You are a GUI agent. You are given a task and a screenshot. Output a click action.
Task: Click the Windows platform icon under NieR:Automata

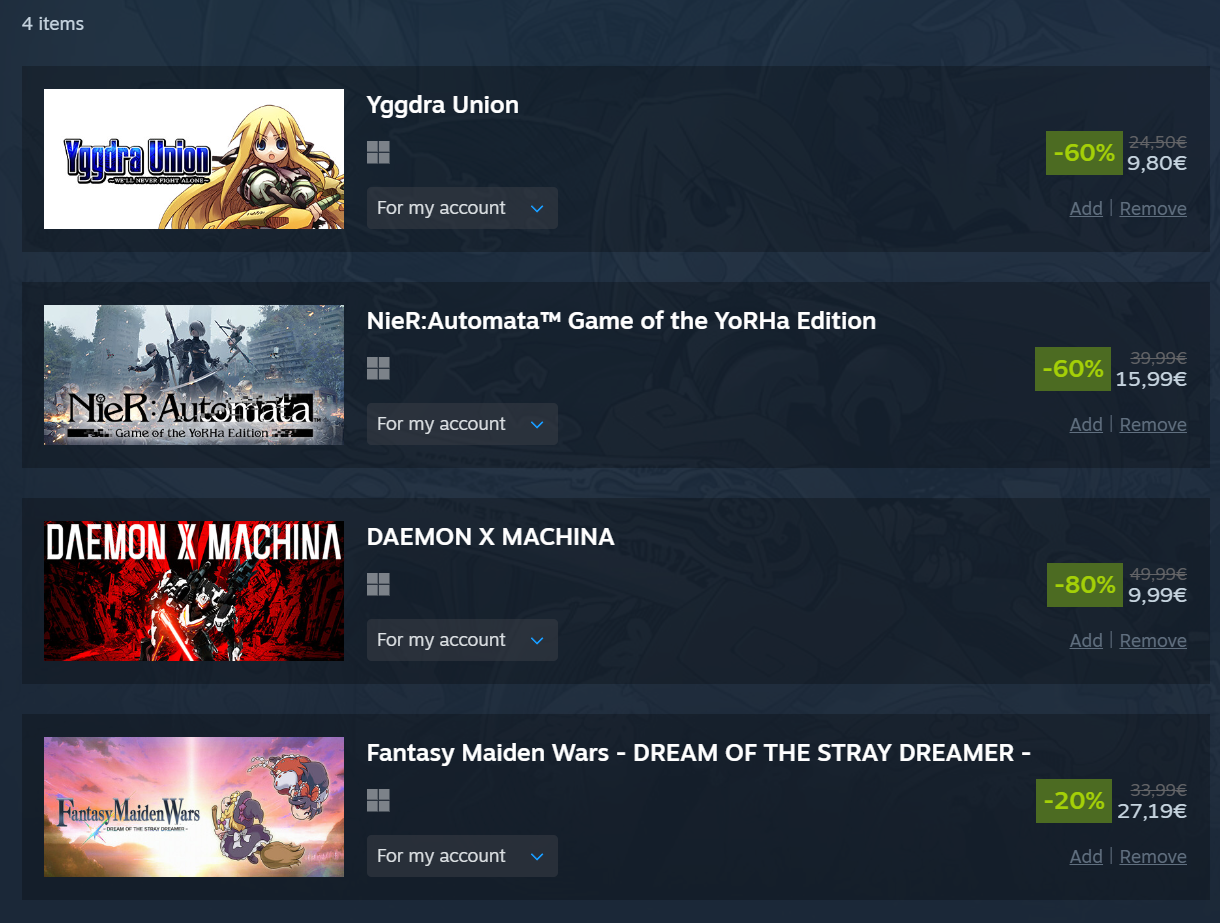coord(378,368)
